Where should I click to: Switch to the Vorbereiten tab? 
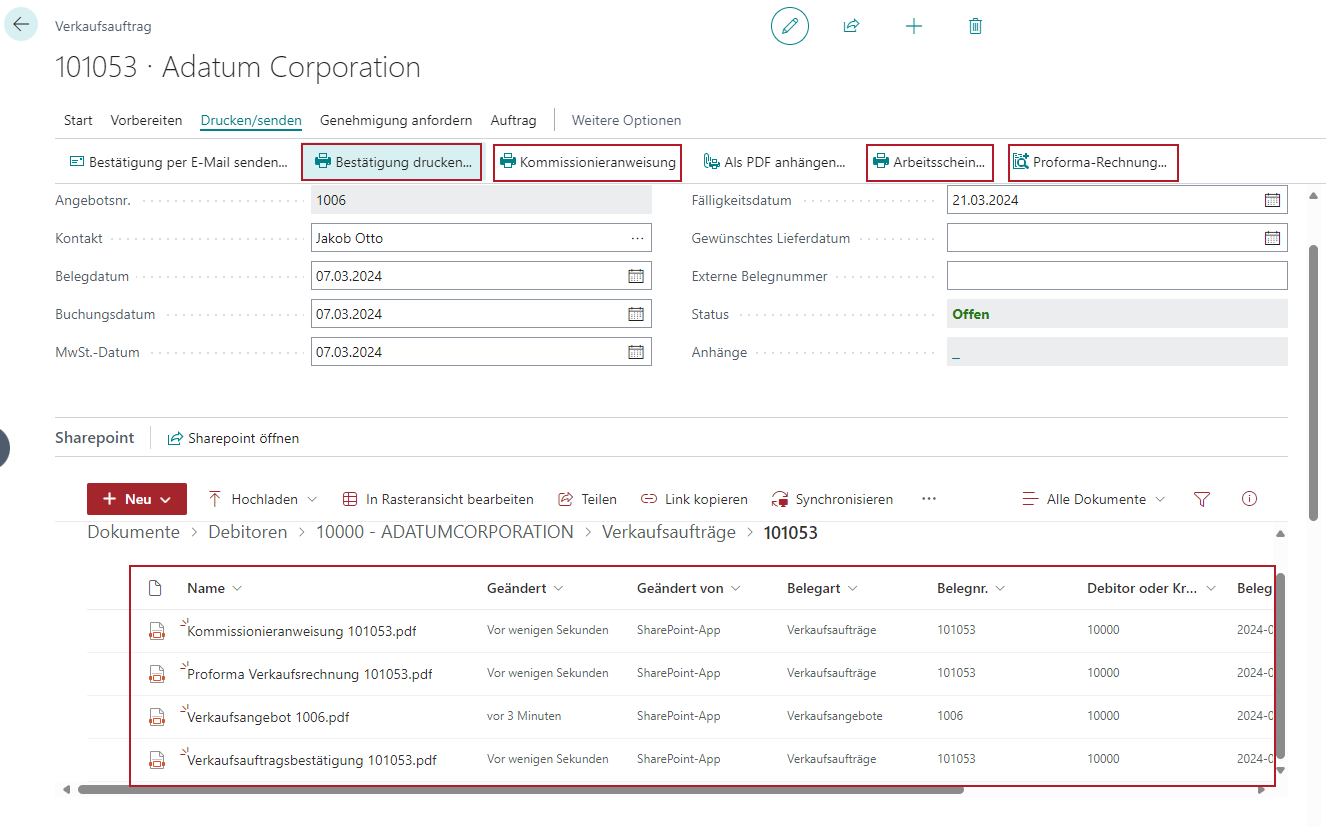(146, 120)
